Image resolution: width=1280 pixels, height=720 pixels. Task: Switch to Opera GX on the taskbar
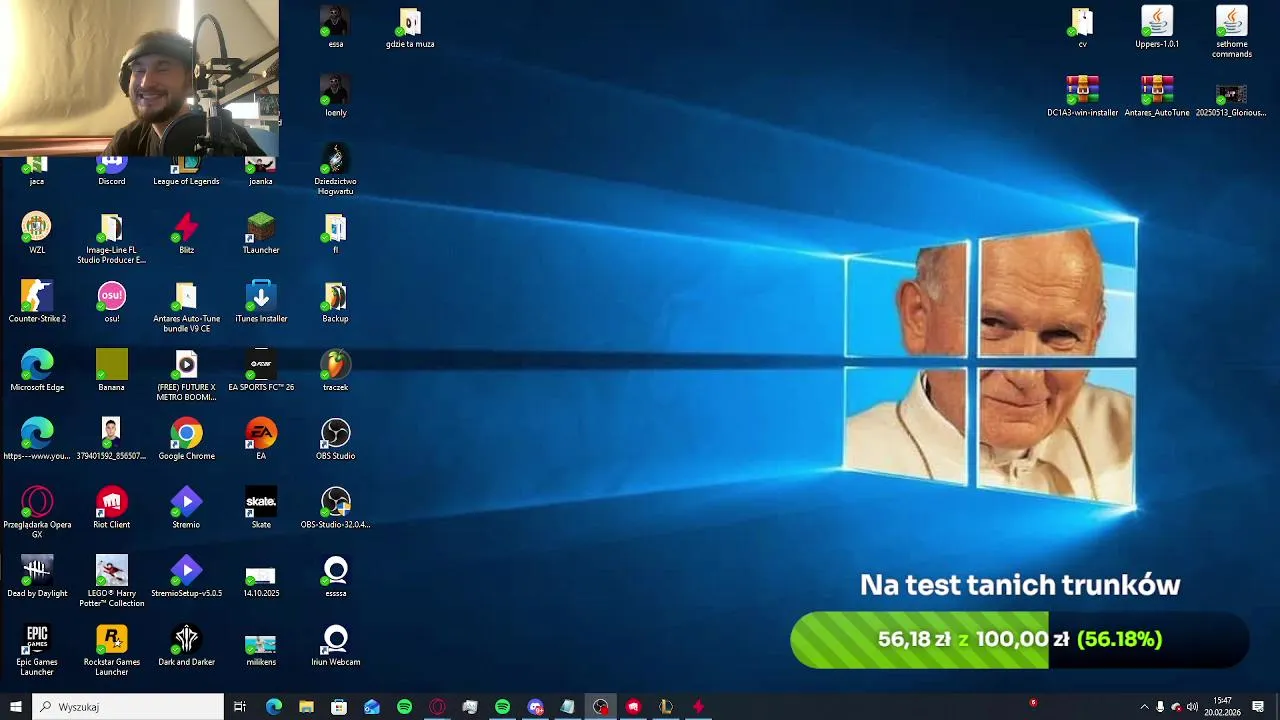click(x=437, y=707)
